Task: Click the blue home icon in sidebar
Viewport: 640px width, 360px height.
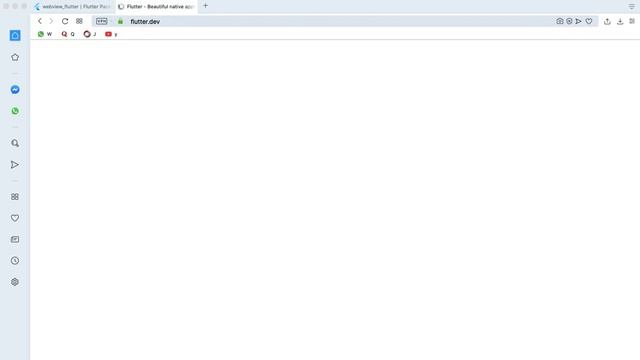Action: click(15, 36)
